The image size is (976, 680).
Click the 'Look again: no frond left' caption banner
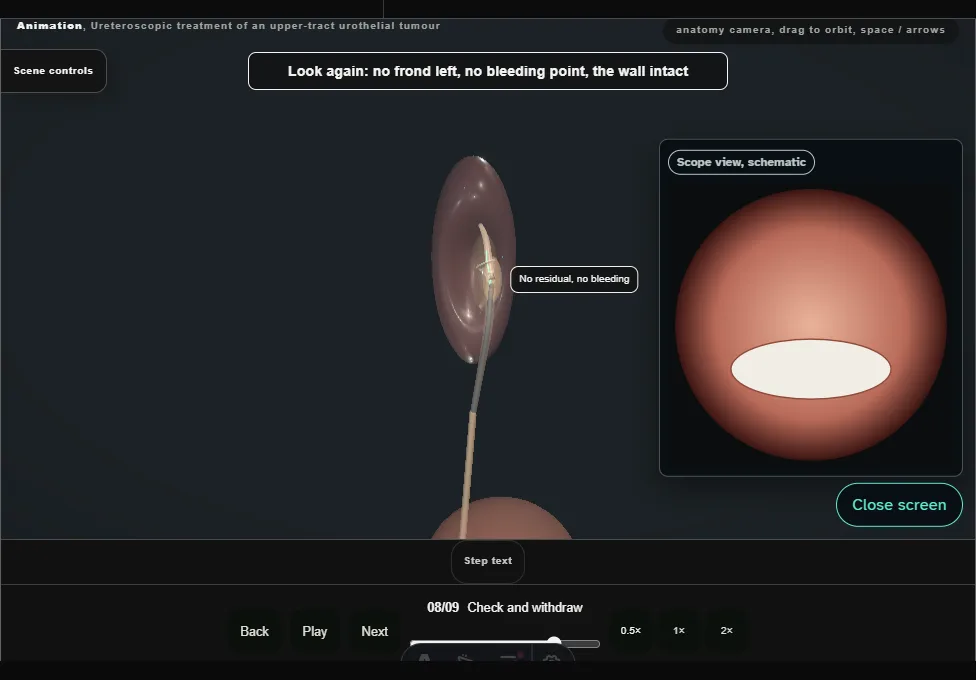pyautogui.click(x=488, y=71)
